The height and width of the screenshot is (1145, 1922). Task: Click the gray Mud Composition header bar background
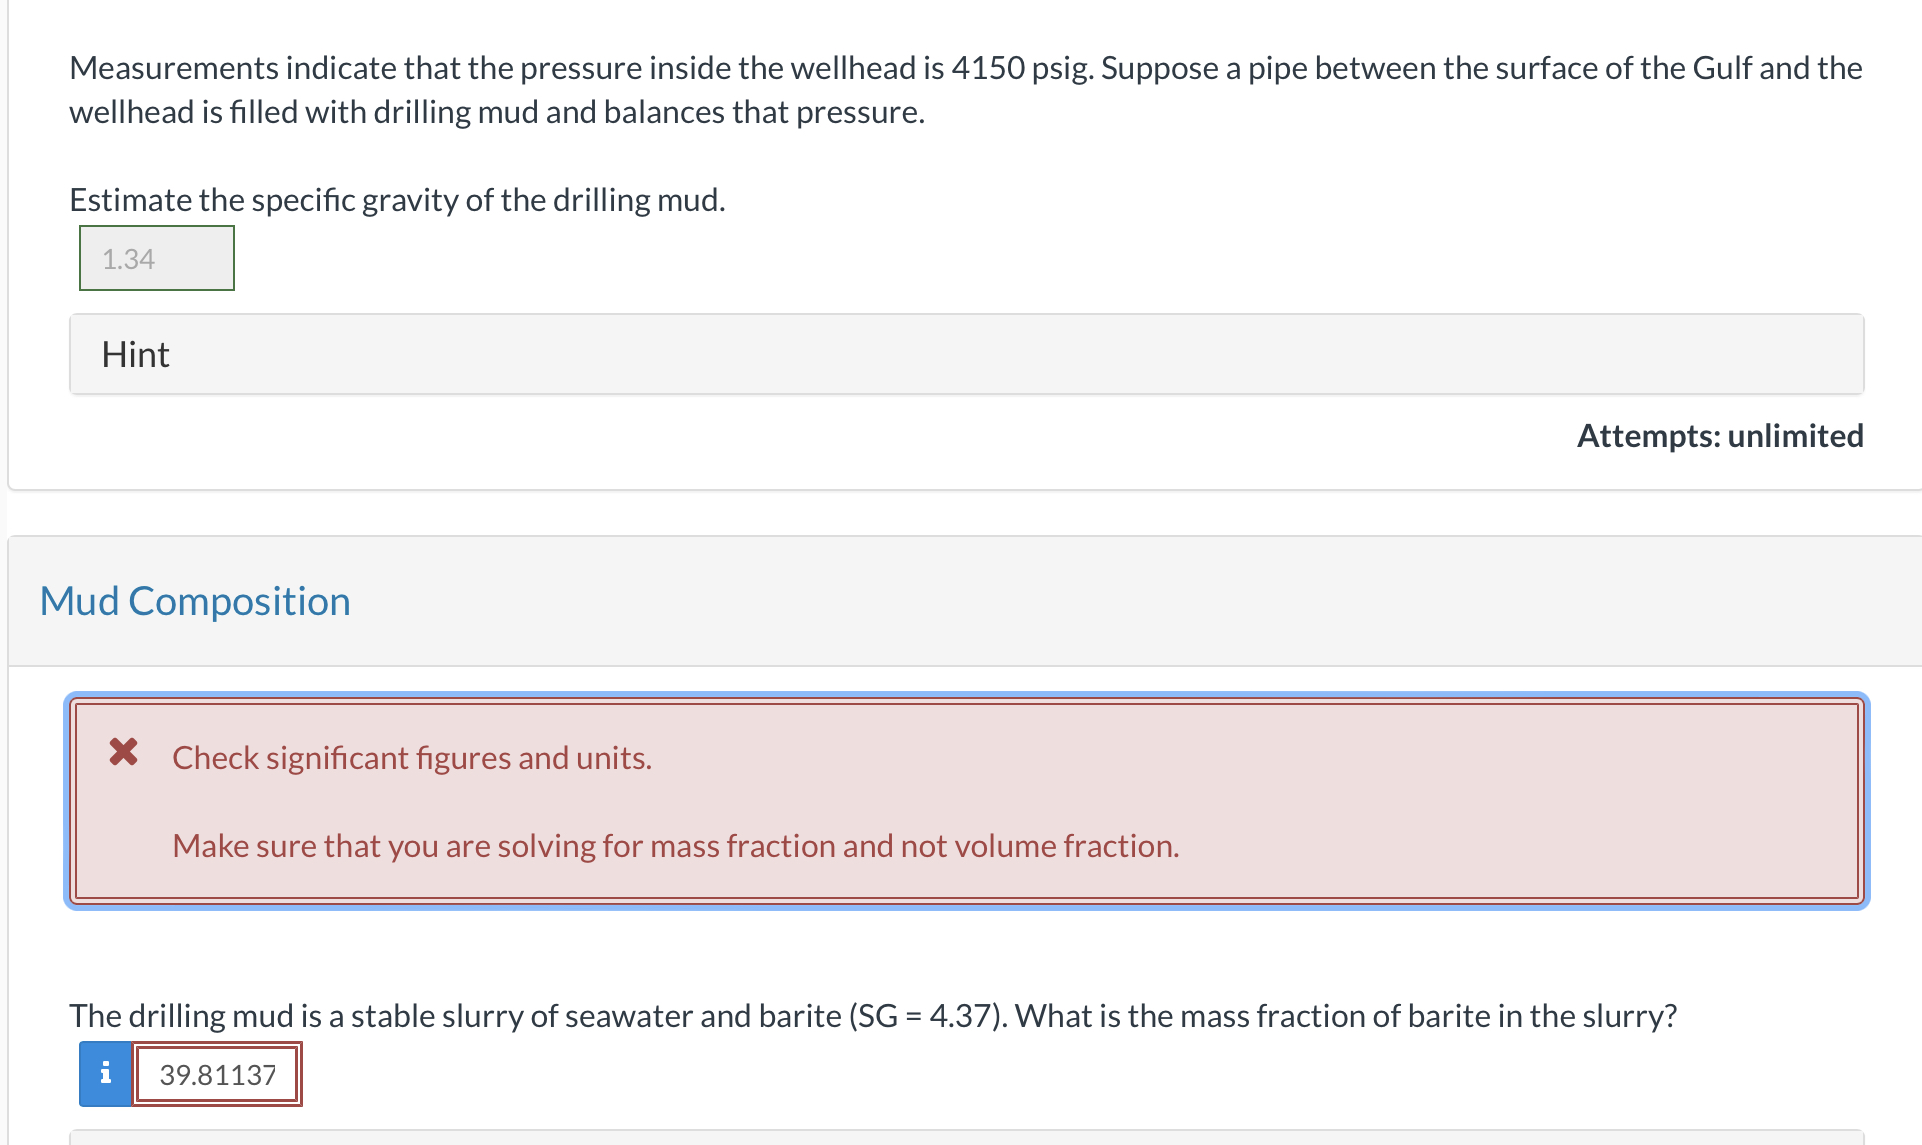(x=1100, y=601)
